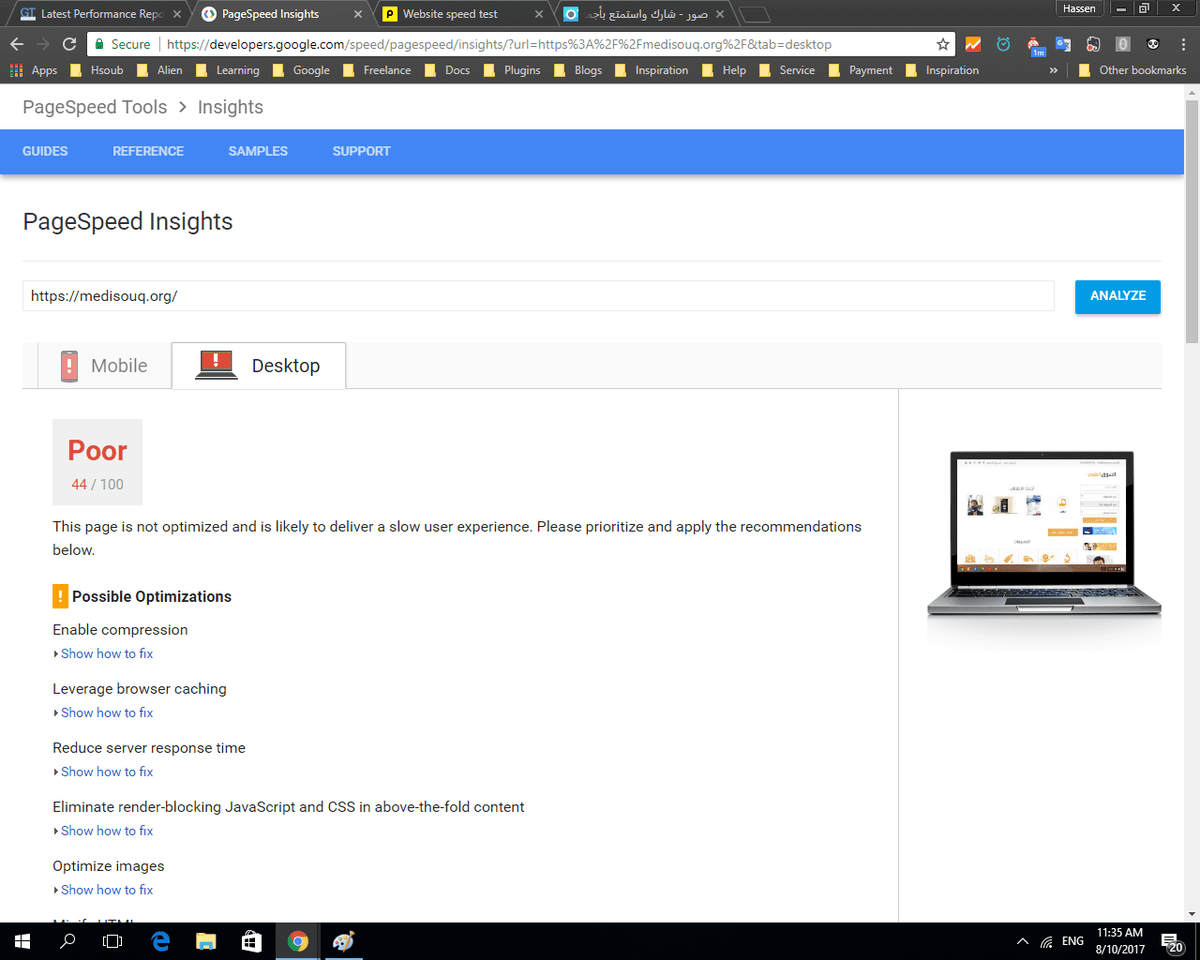Expand fix for Optimize images
Viewport: 1200px width, 960px height.
point(106,890)
